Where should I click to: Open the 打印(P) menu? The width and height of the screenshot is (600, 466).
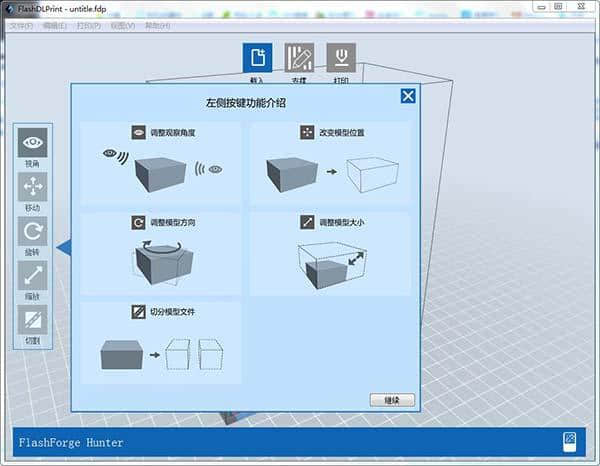click(x=88, y=25)
